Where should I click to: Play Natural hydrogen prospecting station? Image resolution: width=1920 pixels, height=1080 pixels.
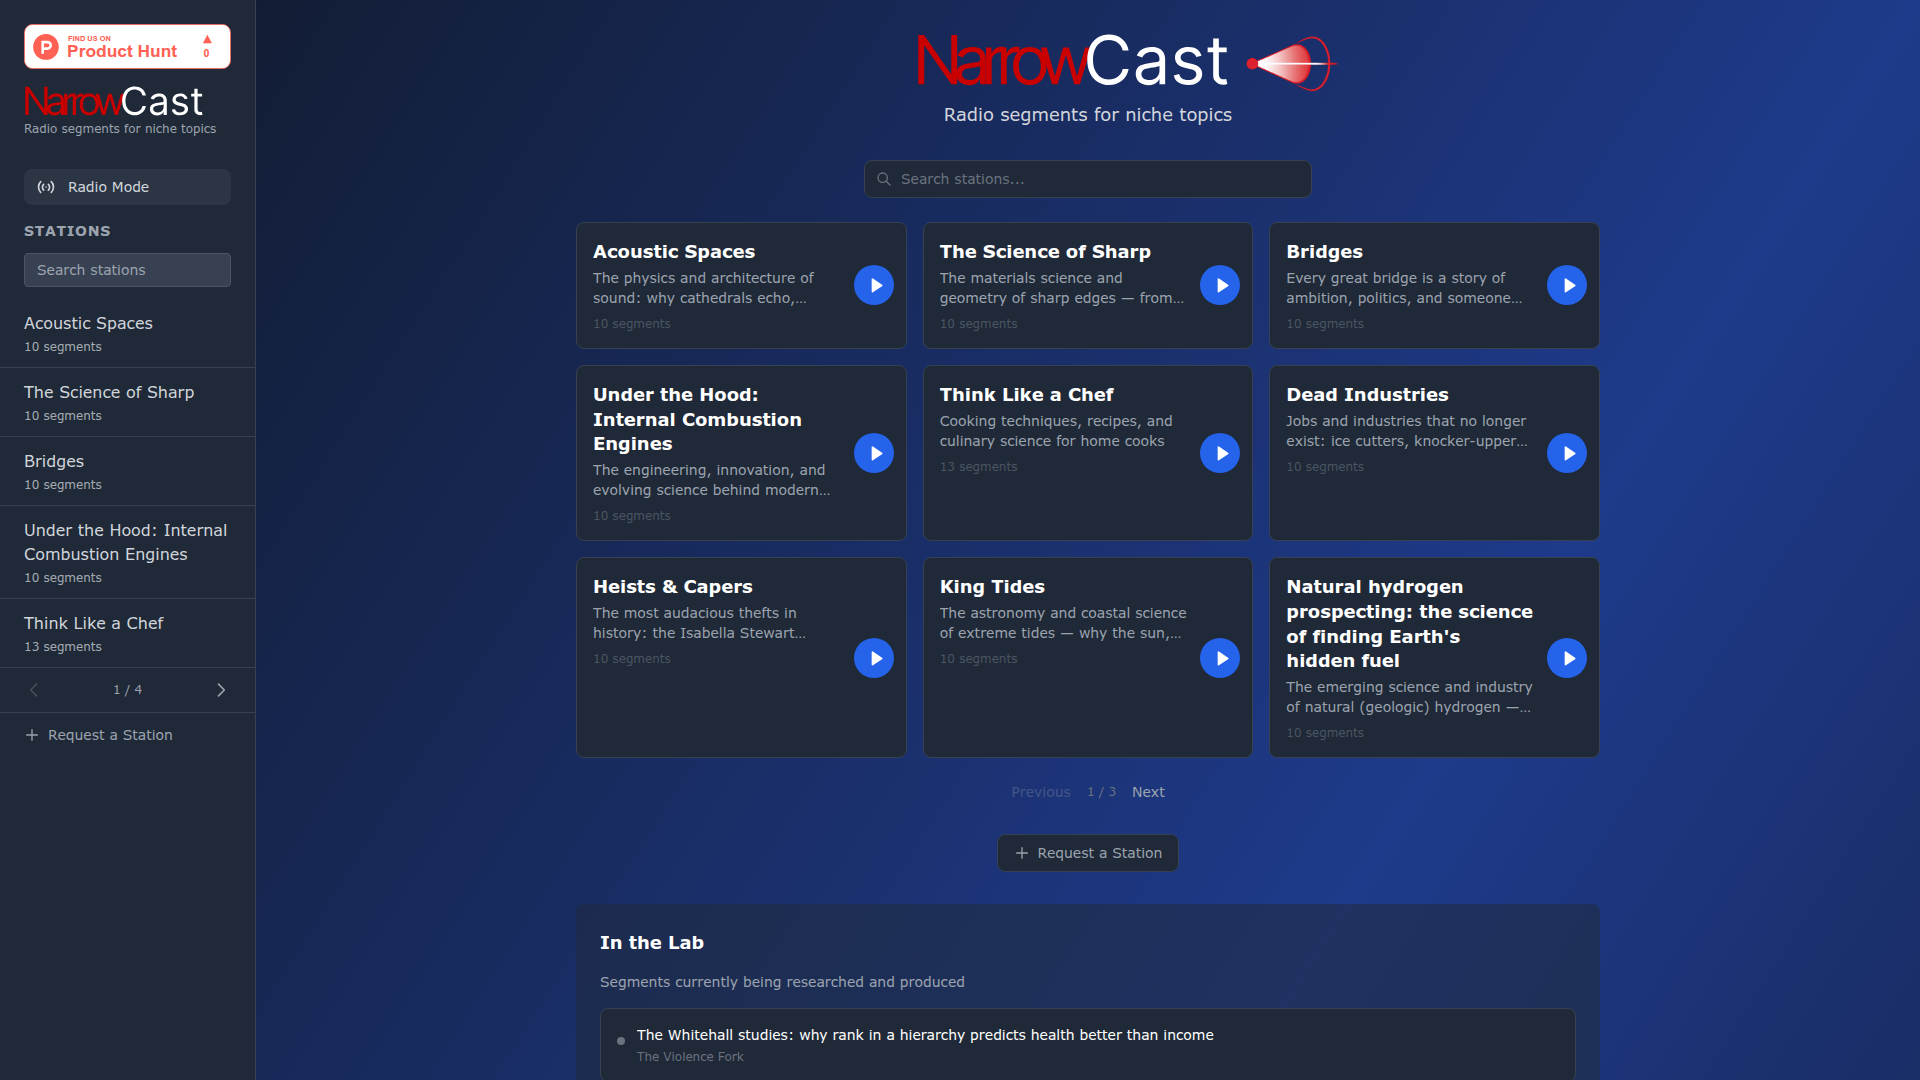pos(1567,658)
